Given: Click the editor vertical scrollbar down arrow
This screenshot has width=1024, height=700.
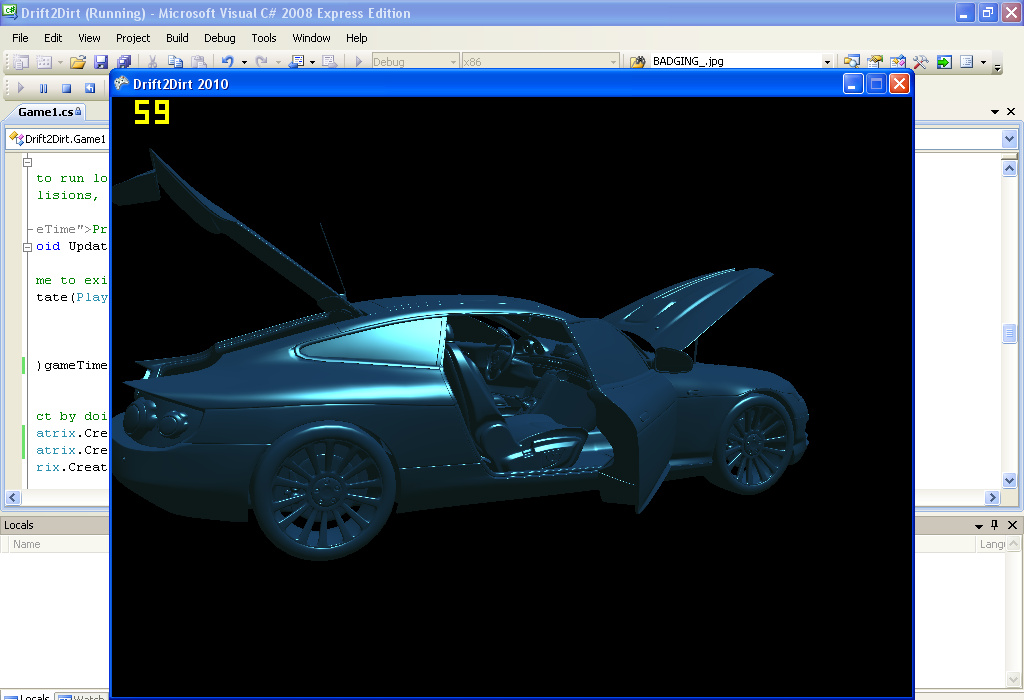Looking at the screenshot, I should click(x=1009, y=481).
